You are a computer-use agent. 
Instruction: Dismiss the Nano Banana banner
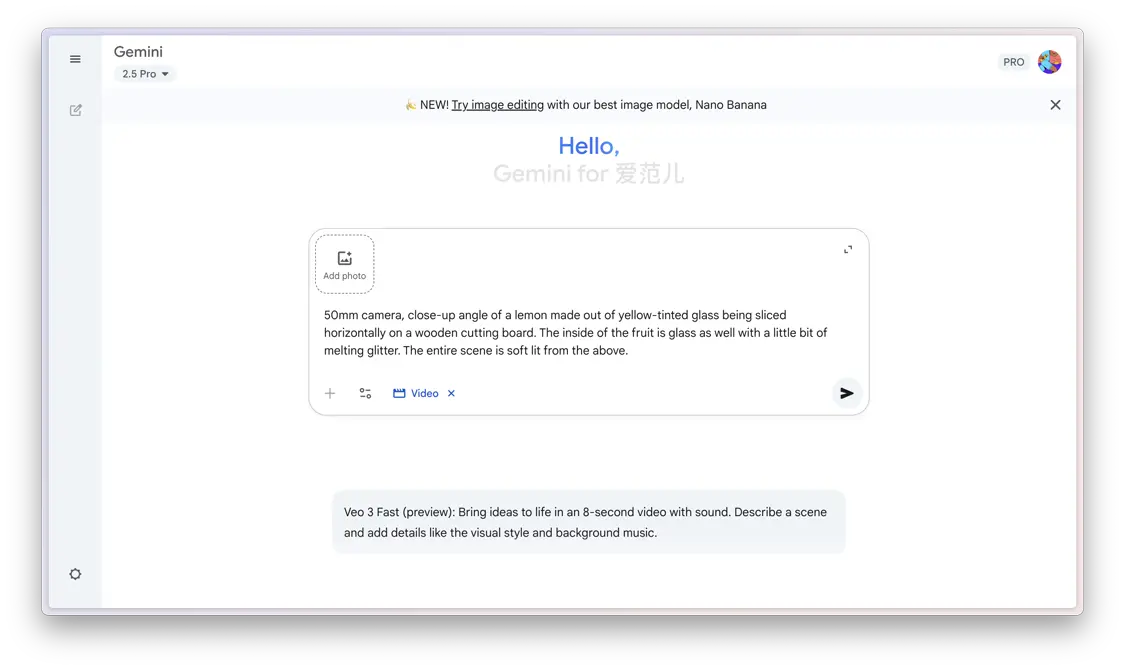[x=1055, y=104]
